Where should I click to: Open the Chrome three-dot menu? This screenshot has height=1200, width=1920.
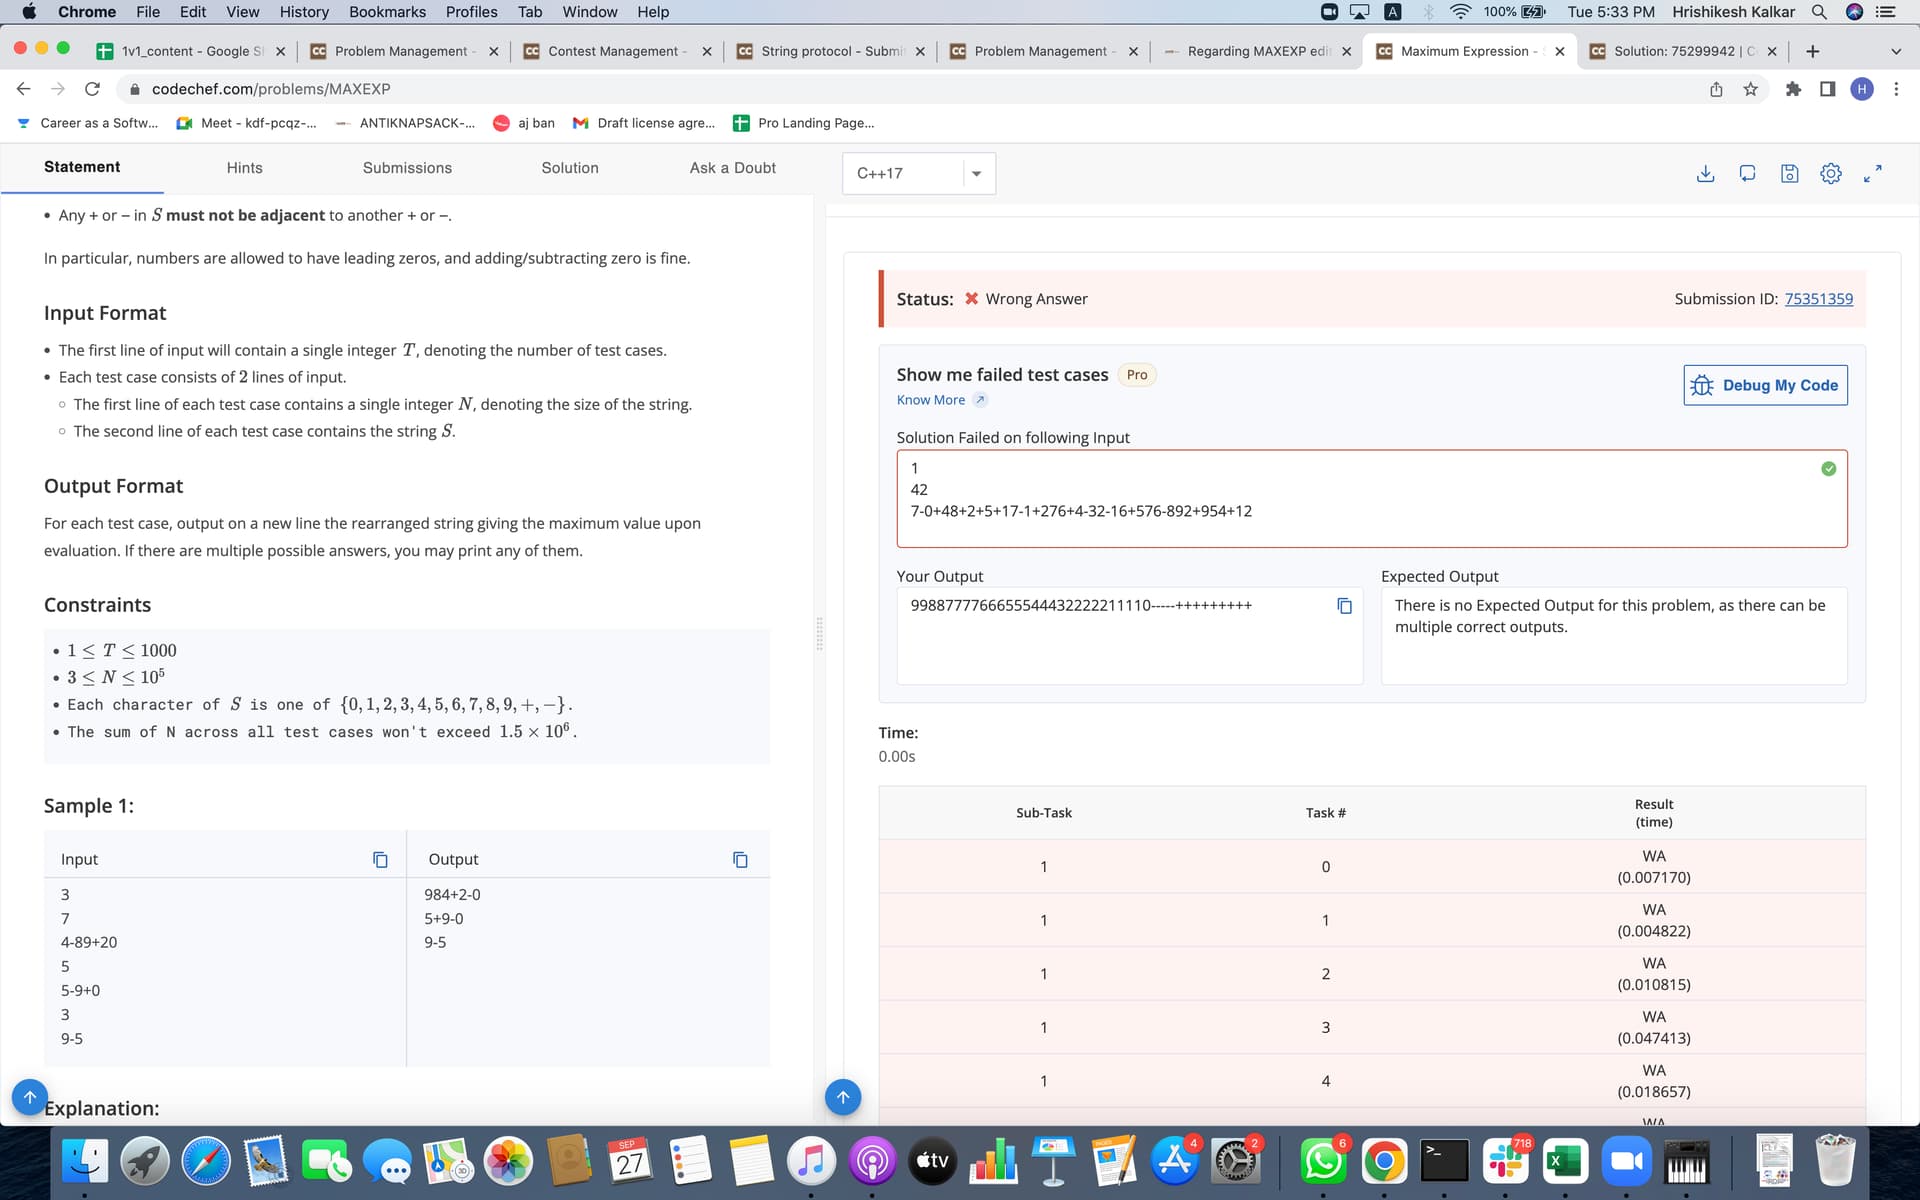point(1896,89)
